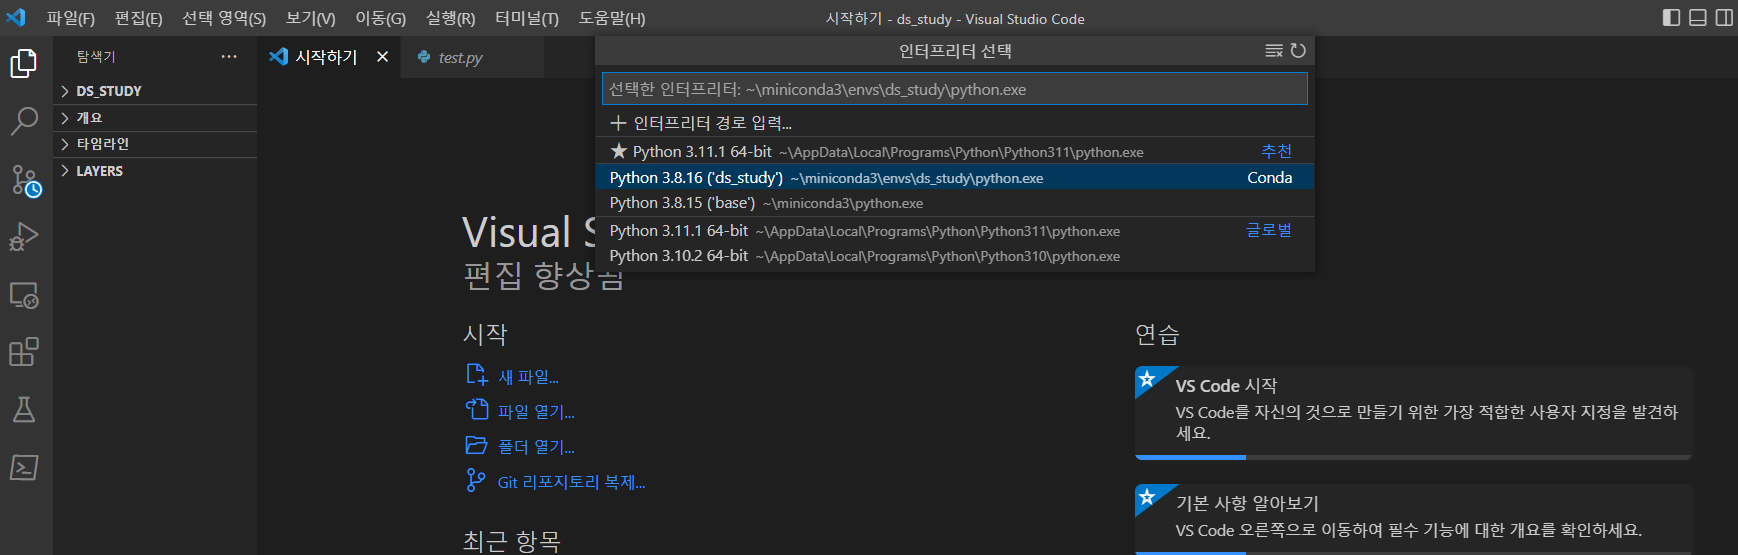Switch to the test.py tab
Image resolution: width=1738 pixels, height=555 pixels.
click(472, 57)
